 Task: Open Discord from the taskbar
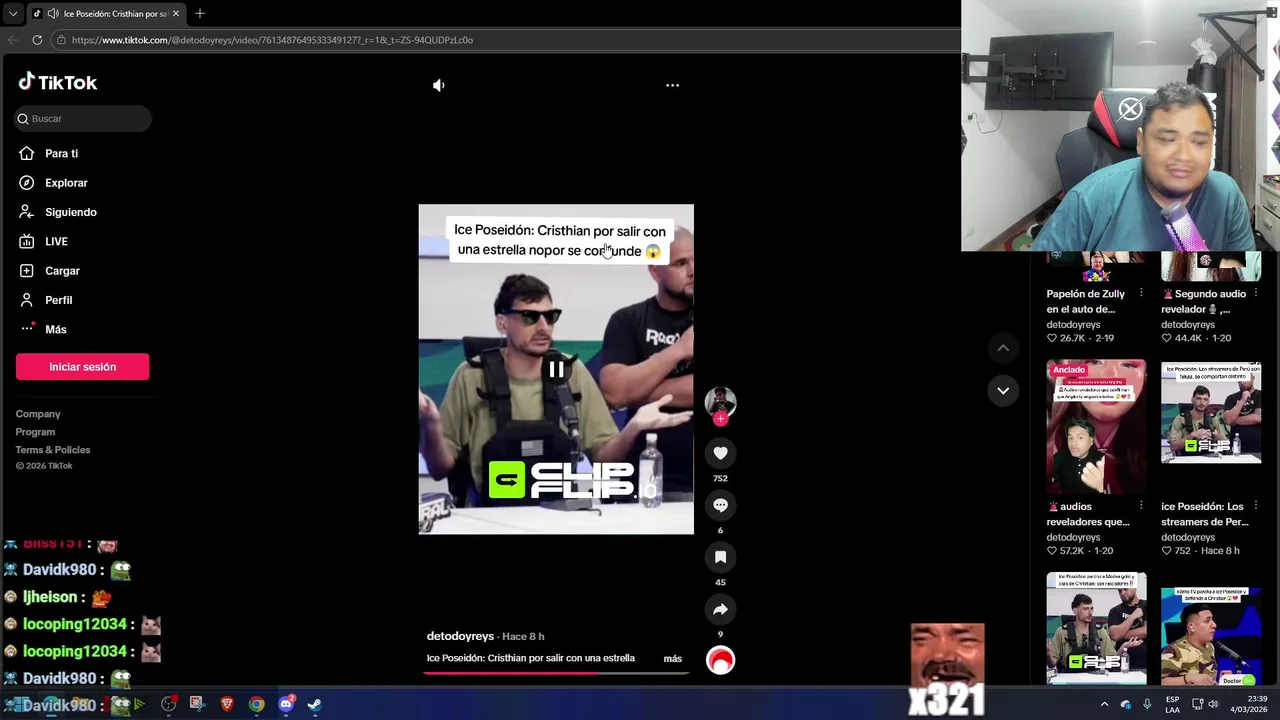coord(286,704)
